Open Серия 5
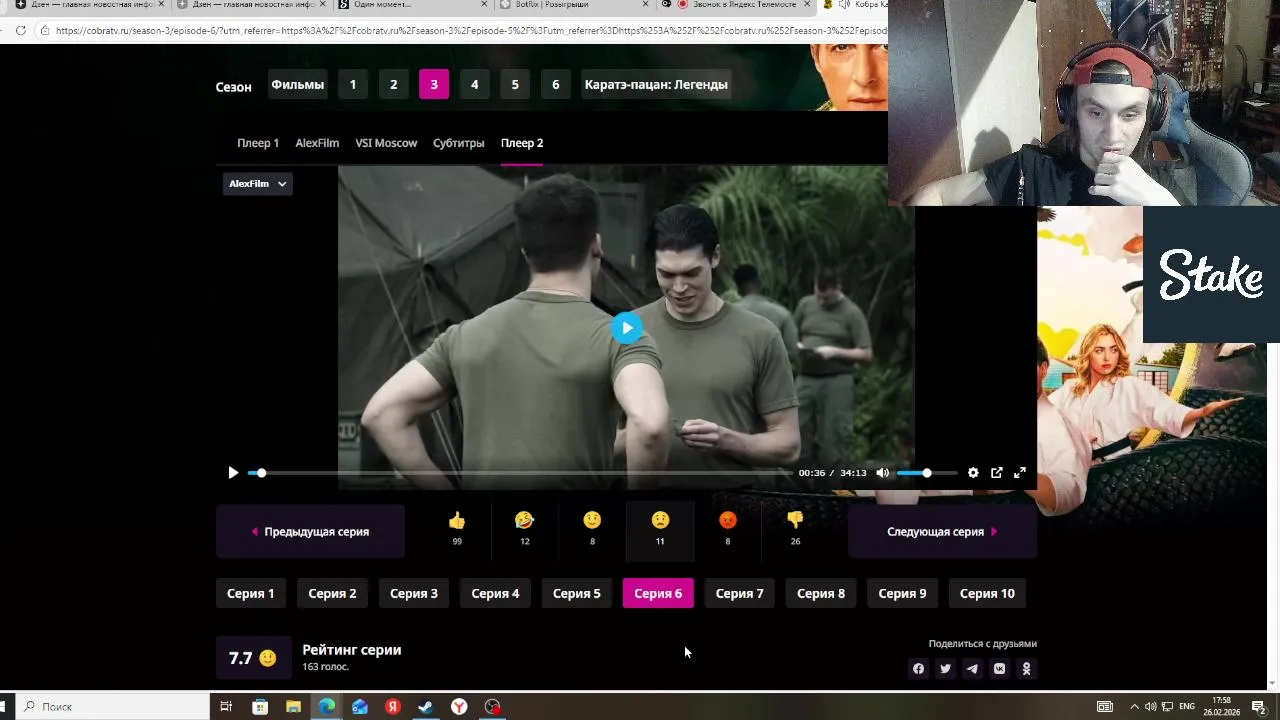The height and width of the screenshot is (720, 1280). pyautogui.click(x=577, y=594)
